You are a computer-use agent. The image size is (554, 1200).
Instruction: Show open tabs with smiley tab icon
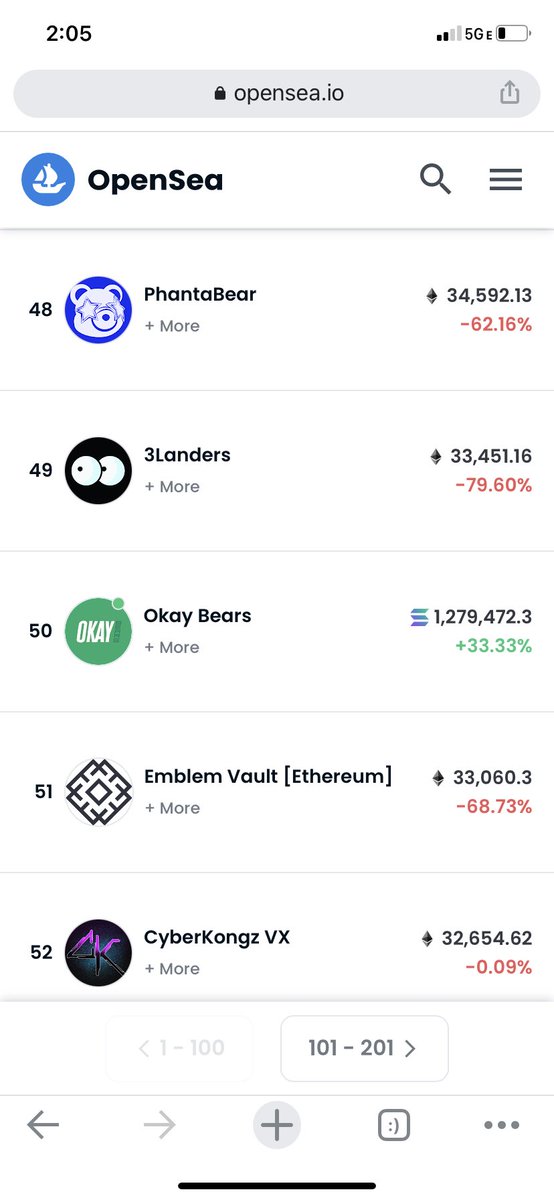coord(394,1126)
